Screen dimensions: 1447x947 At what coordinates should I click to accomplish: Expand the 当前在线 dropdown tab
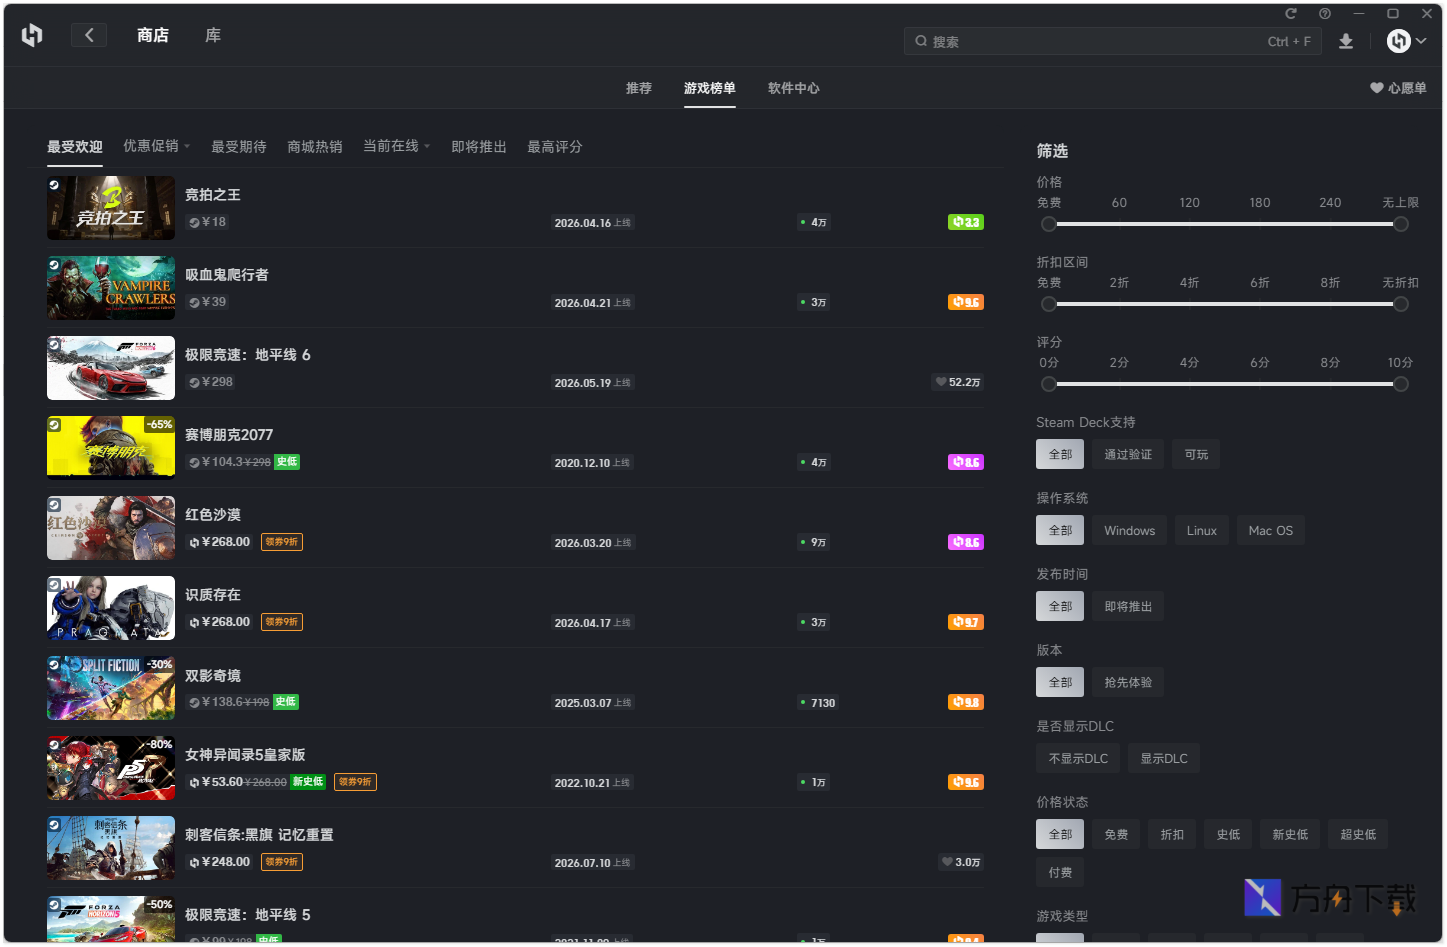[x=396, y=146]
